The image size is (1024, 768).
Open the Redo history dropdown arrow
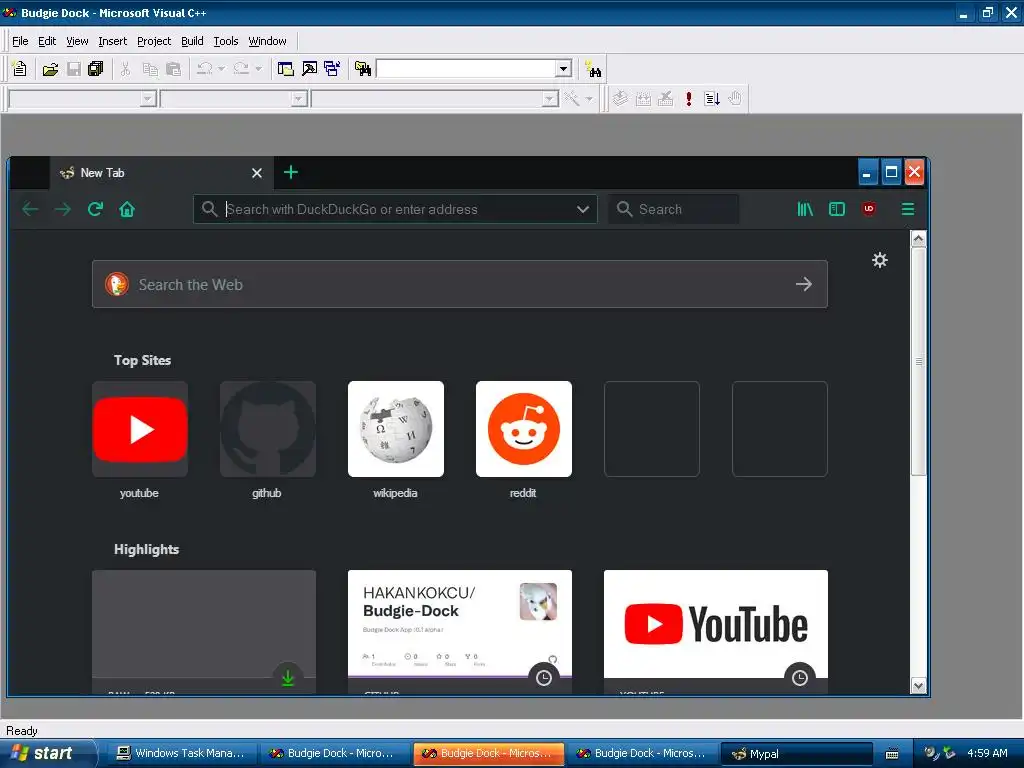259,69
